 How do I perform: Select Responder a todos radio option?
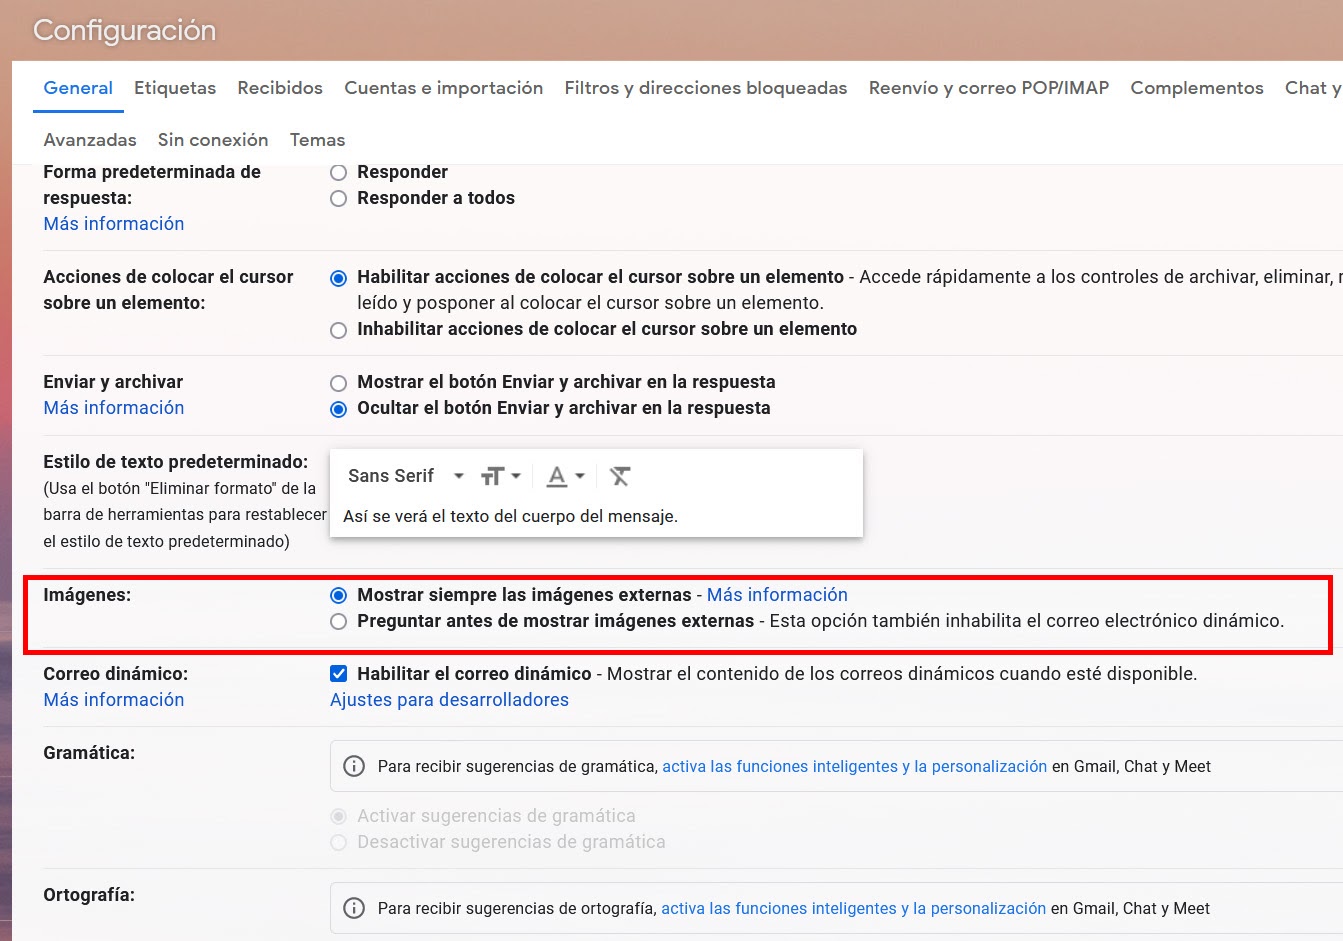[339, 198]
